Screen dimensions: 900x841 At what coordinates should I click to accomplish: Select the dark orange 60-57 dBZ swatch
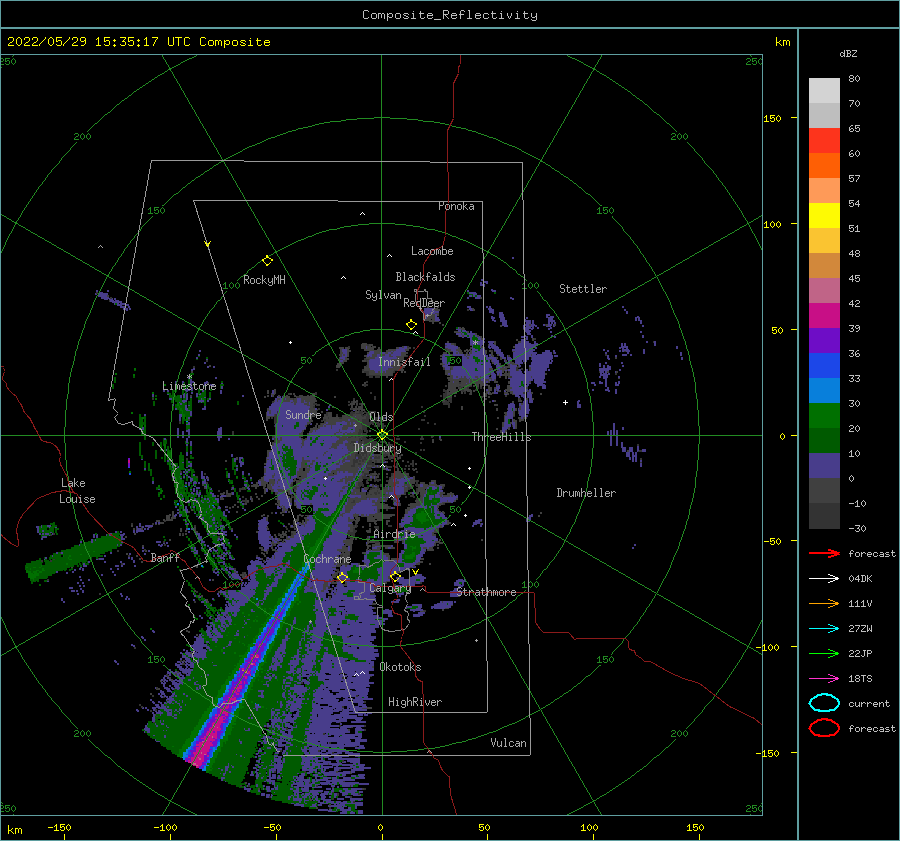pyautogui.click(x=824, y=166)
